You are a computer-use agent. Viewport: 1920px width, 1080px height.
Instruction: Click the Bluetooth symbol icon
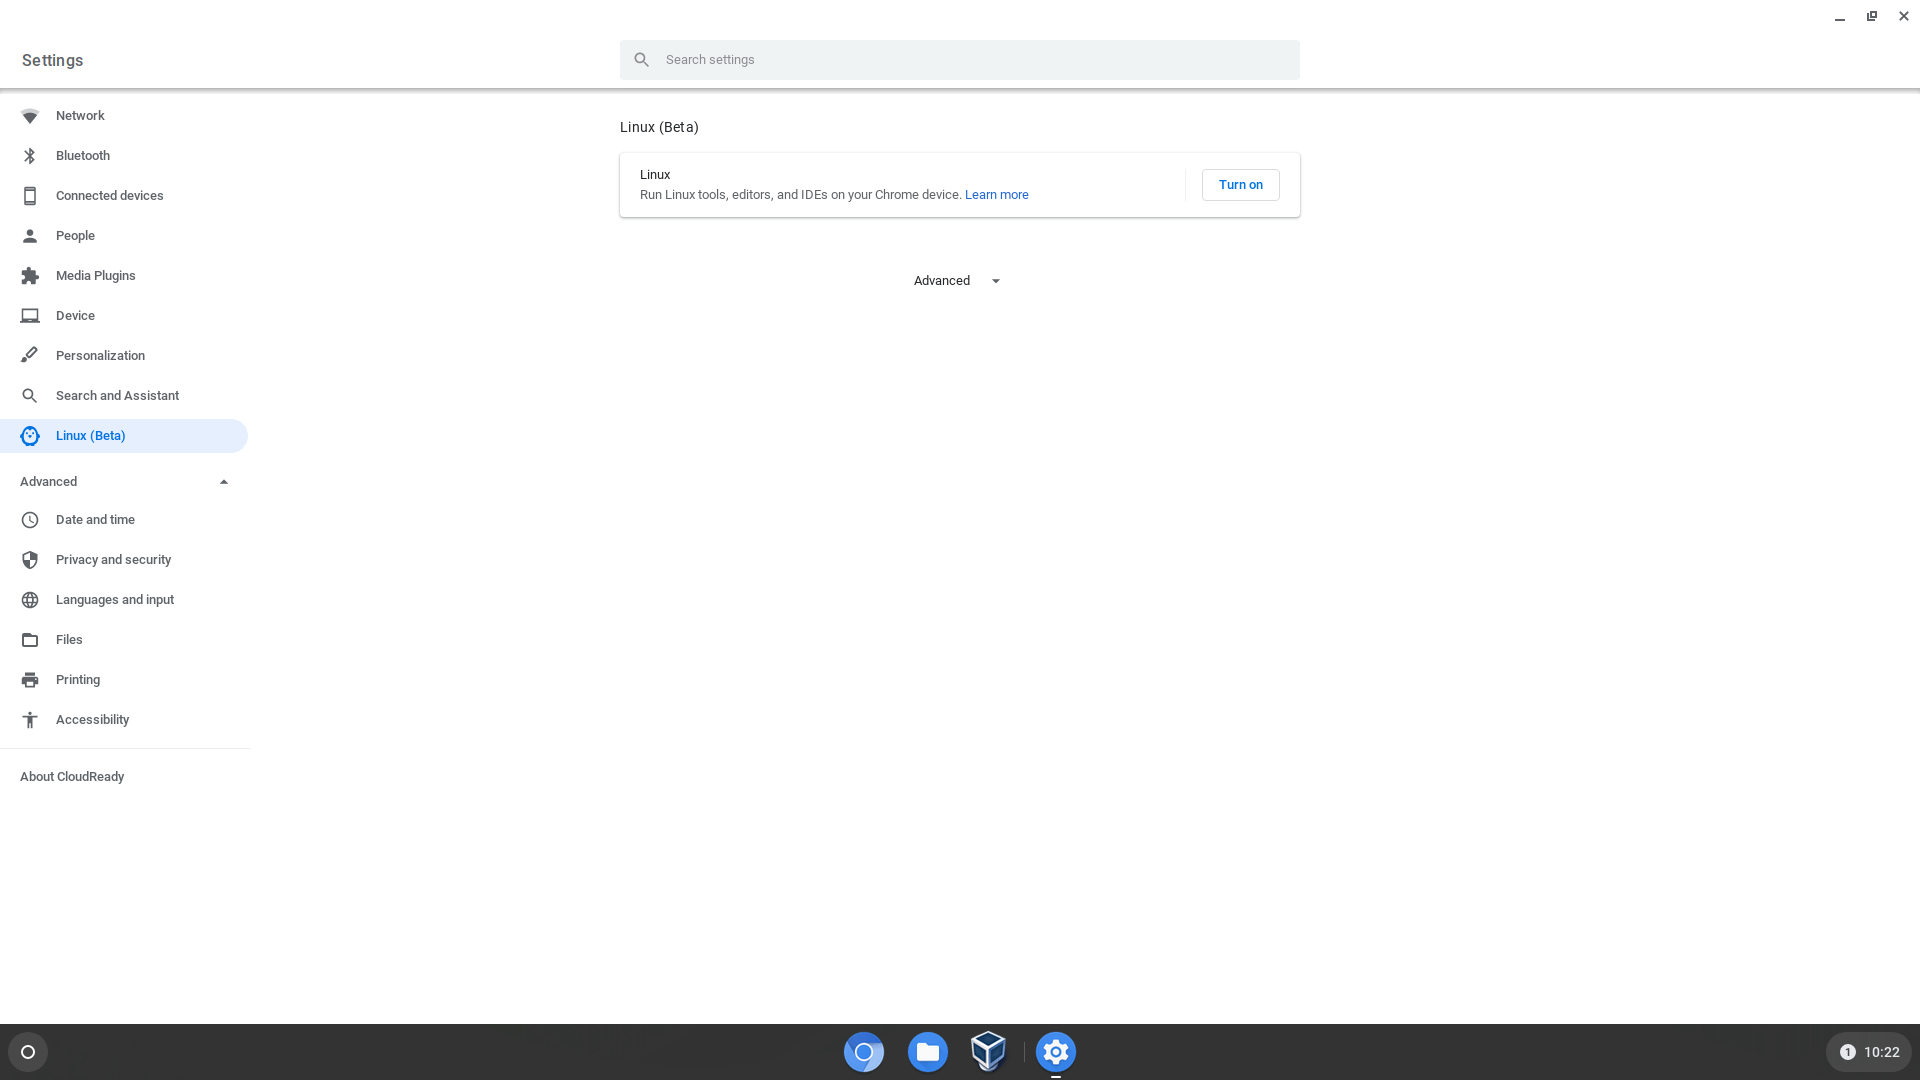coord(30,156)
